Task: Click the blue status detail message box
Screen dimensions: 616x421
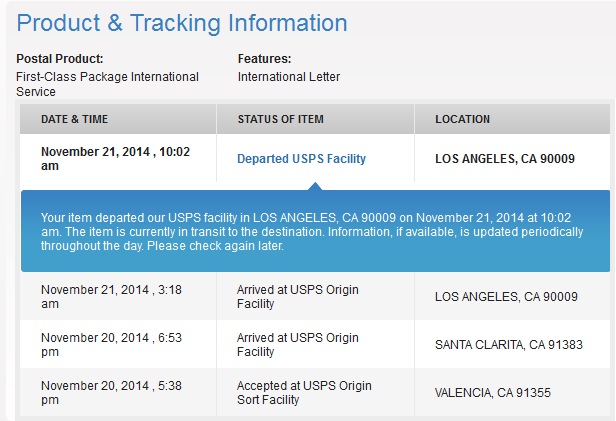Action: pos(315,231)
